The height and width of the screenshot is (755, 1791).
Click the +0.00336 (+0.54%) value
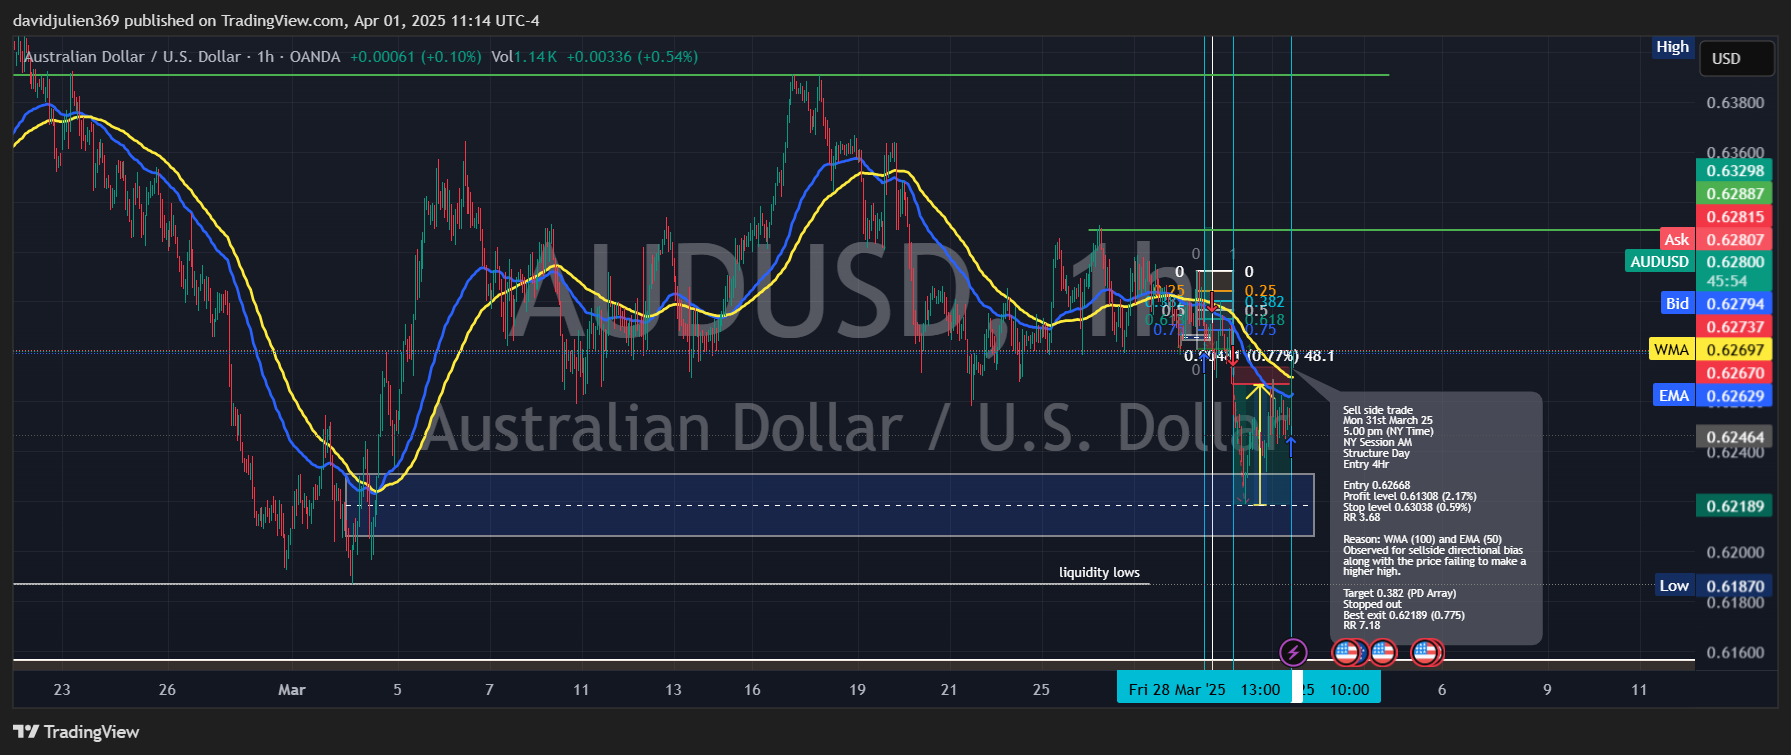coord(632,57)
